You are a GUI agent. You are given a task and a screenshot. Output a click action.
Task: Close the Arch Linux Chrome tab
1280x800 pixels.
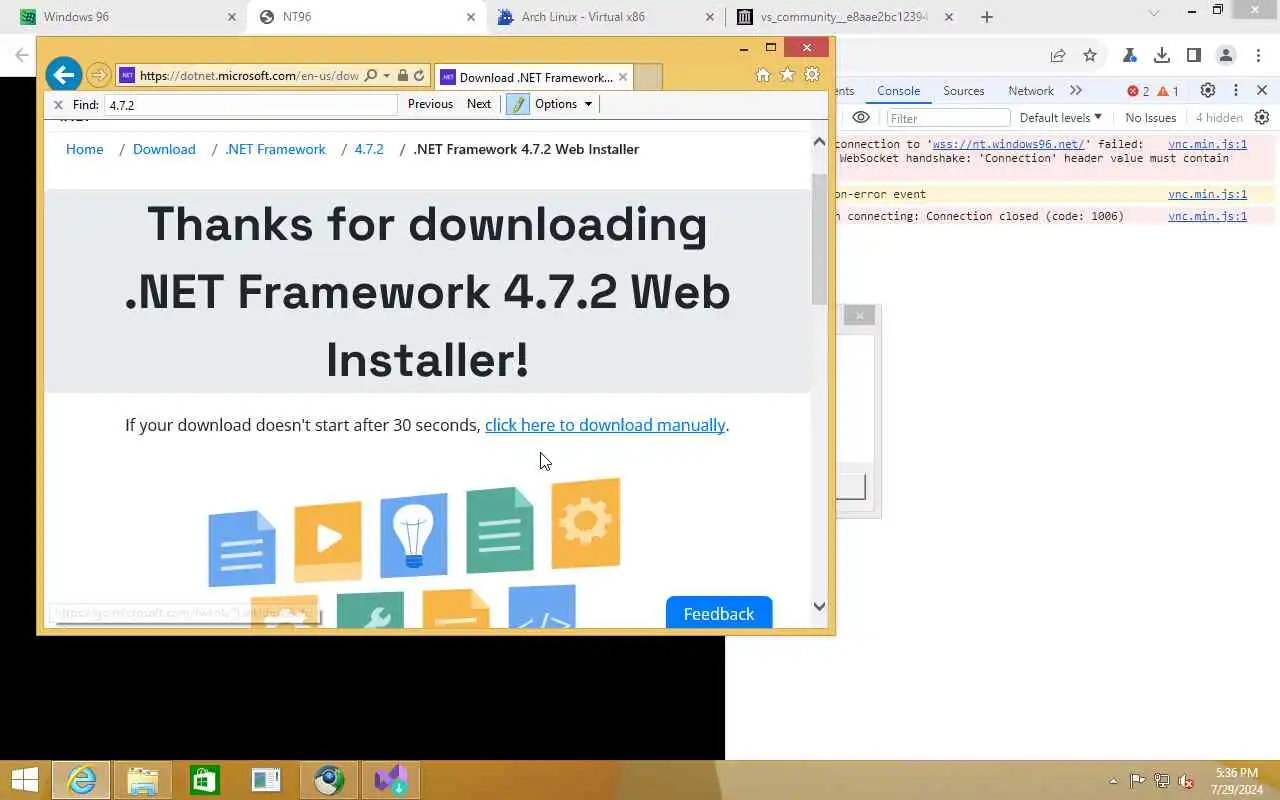click(x=710, y=17)
